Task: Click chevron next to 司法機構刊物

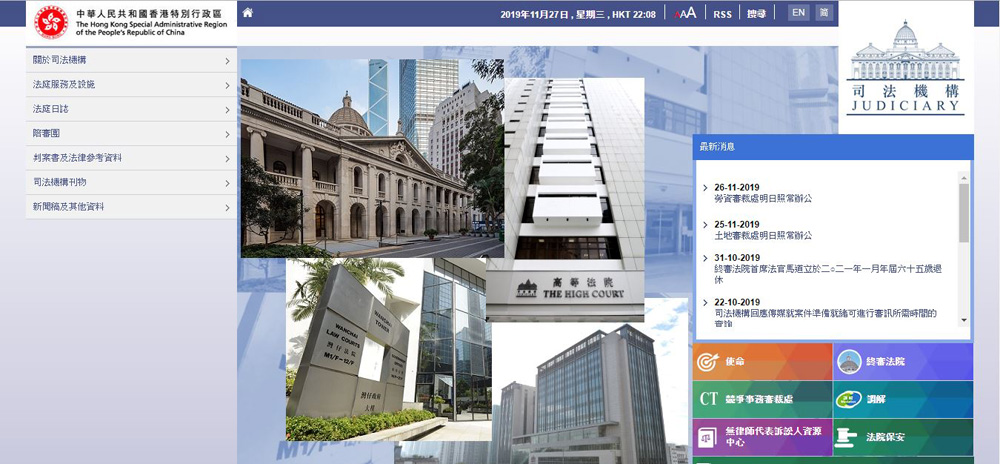Action: (228, 183)
